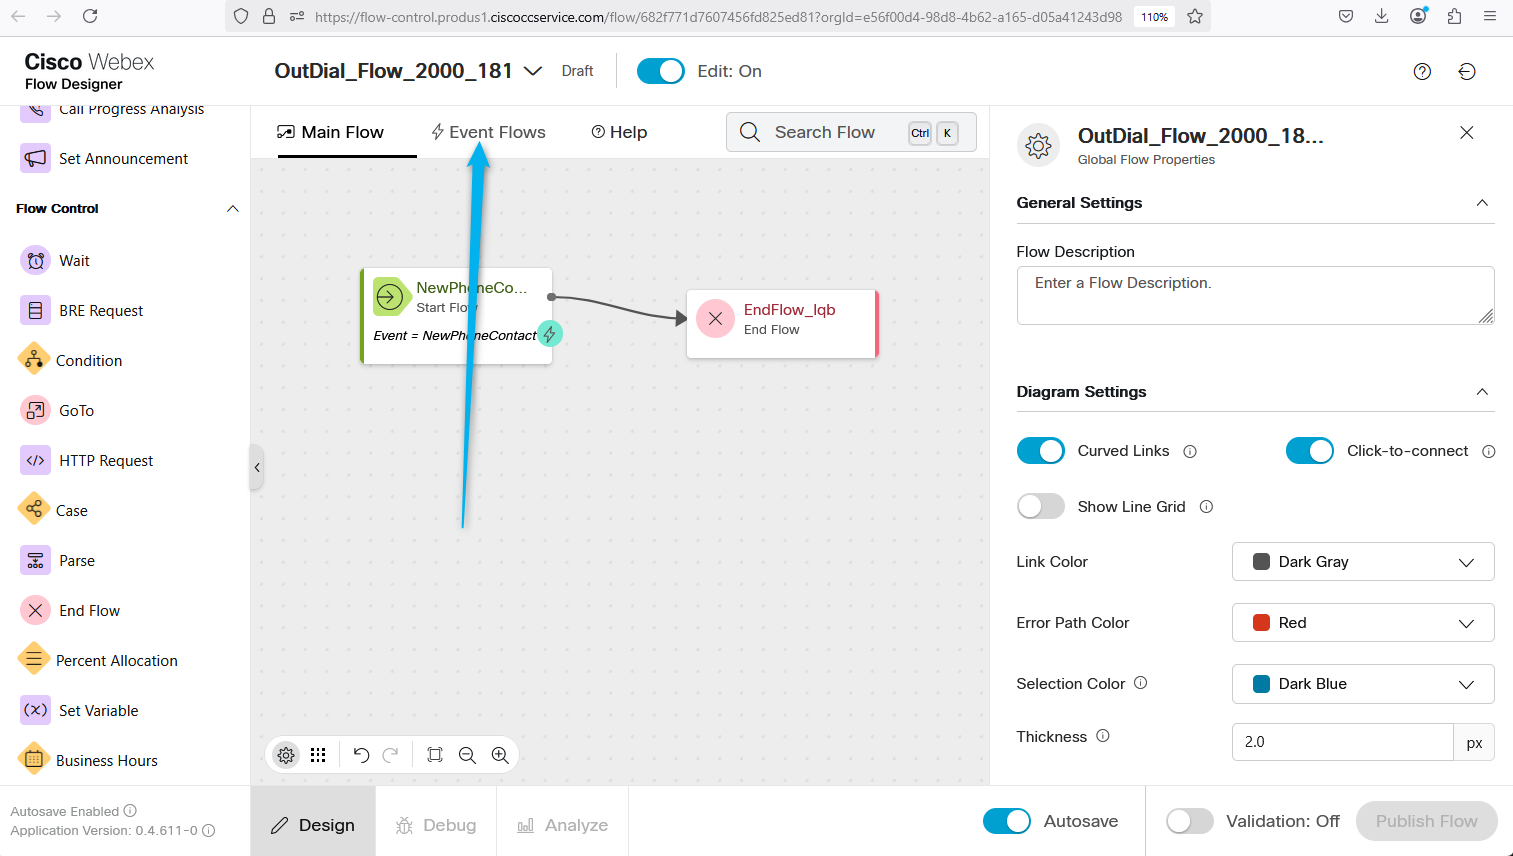Switch to the Event Flows tab
Image resolution: width=1513 pixels, height=856 pixels.
488,132
